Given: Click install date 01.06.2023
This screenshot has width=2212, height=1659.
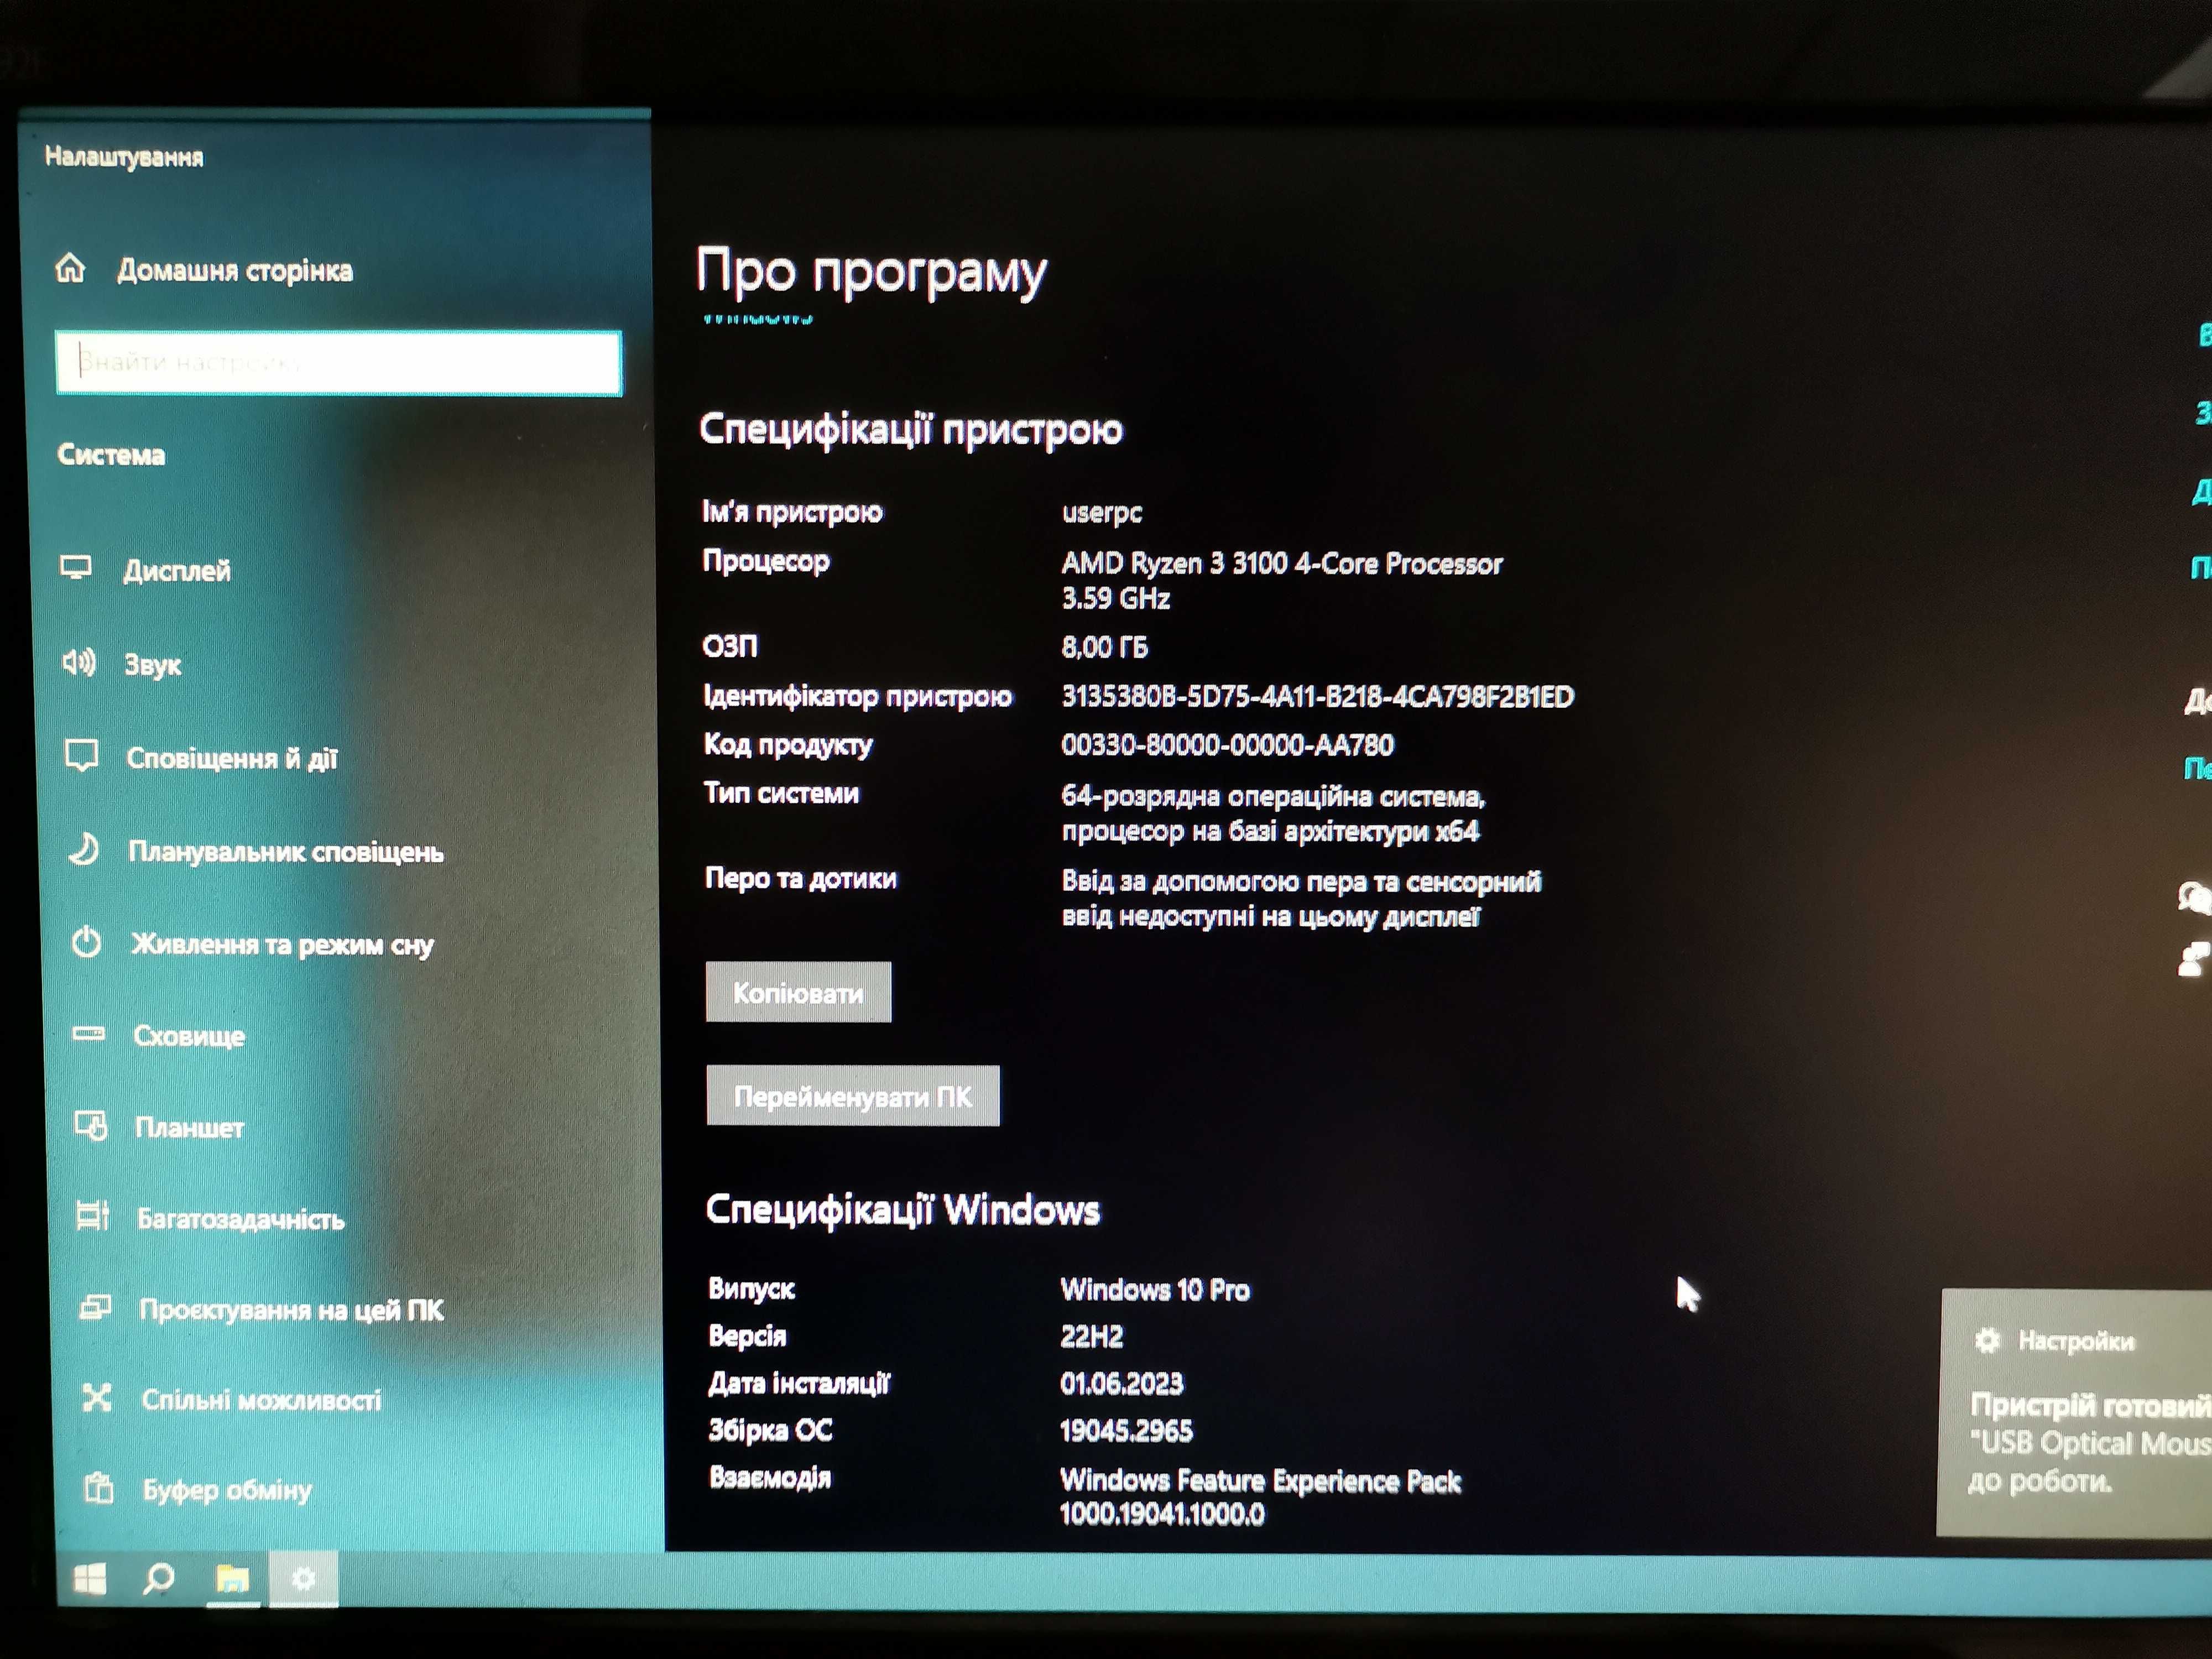Looking at the screenshot, I should pyautogui.click(x=1121, y=1383).
